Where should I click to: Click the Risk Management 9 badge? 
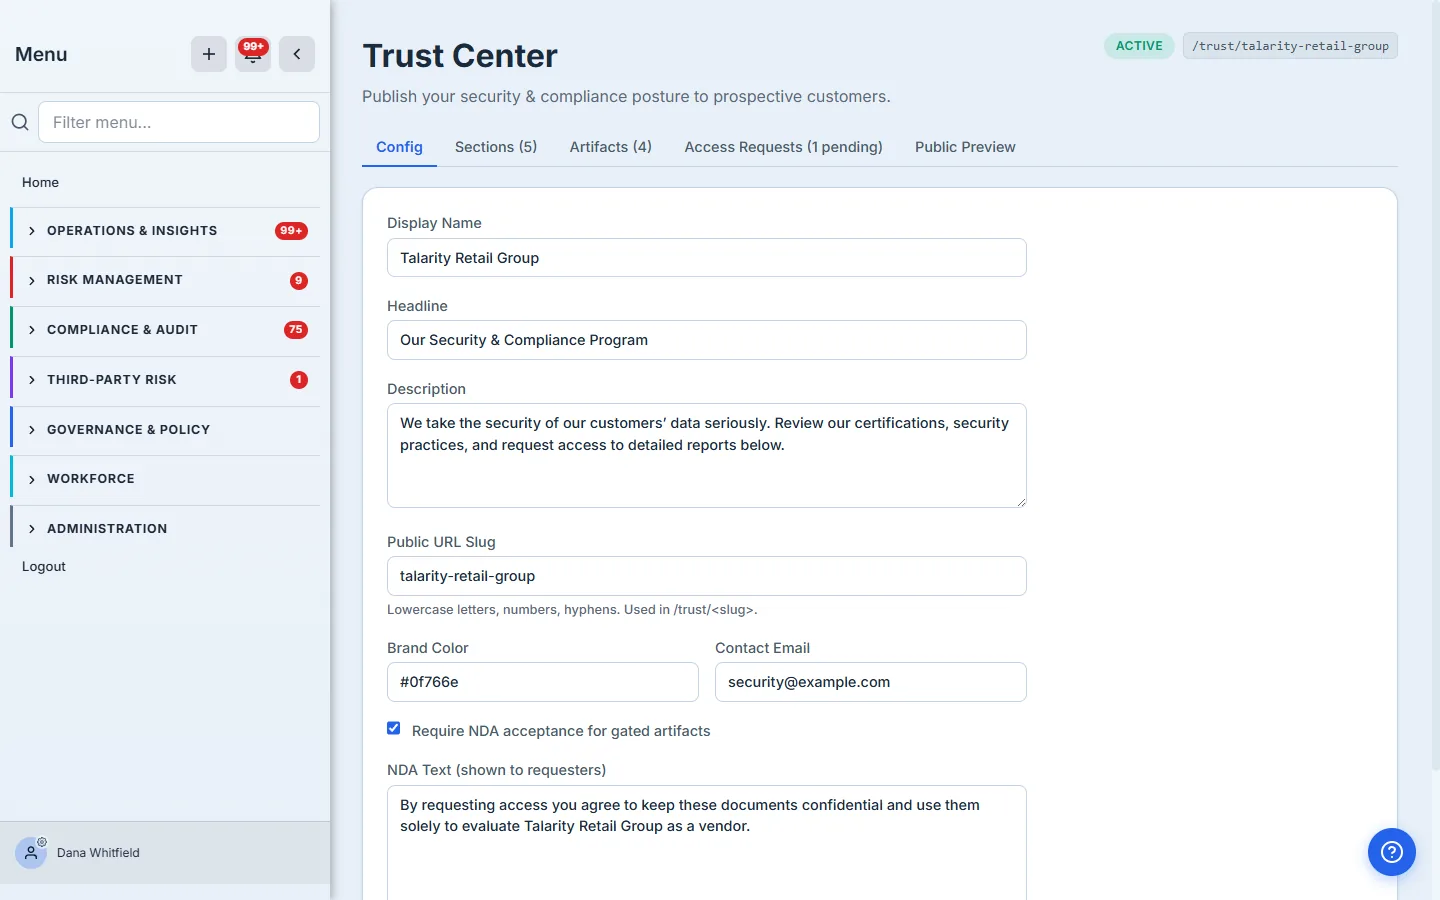[299, 281]
